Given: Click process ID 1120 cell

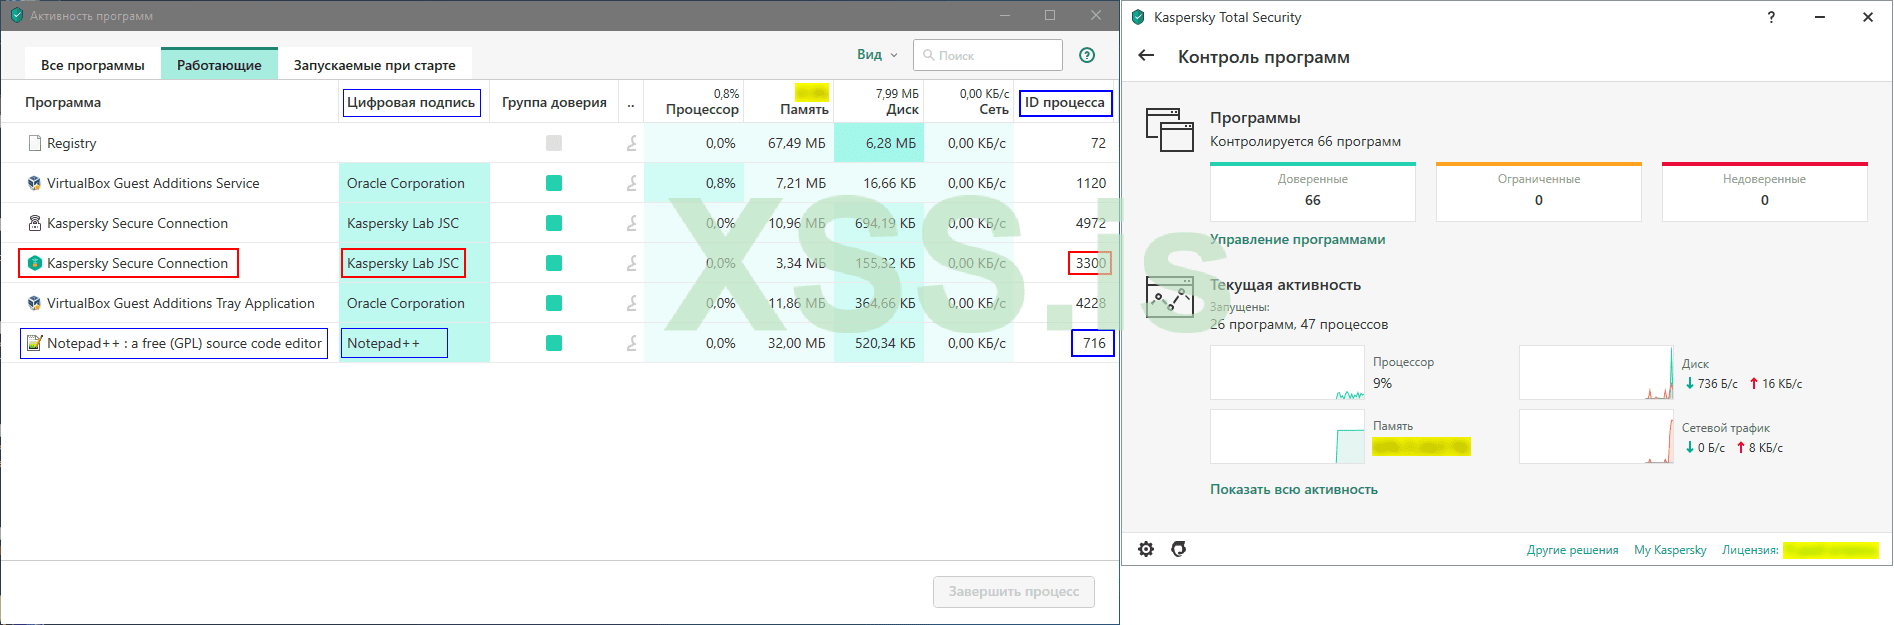Looking at the screenshot, I should click(1091, 183).
